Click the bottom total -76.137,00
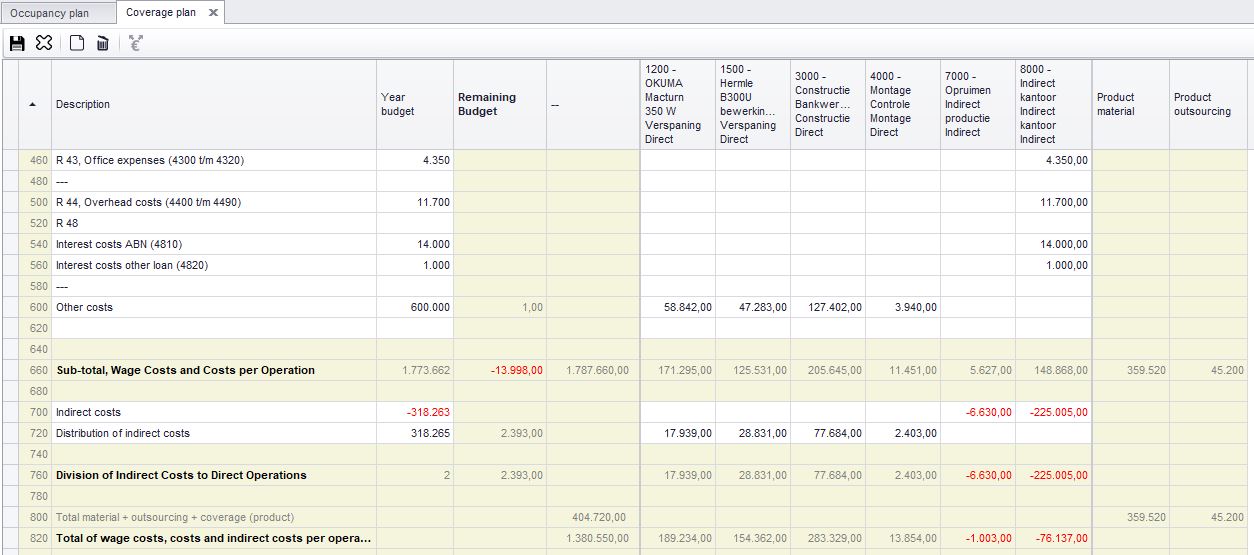This screenshot has height=555, width=1254. pyautogui.click(x=1054, y=538)
